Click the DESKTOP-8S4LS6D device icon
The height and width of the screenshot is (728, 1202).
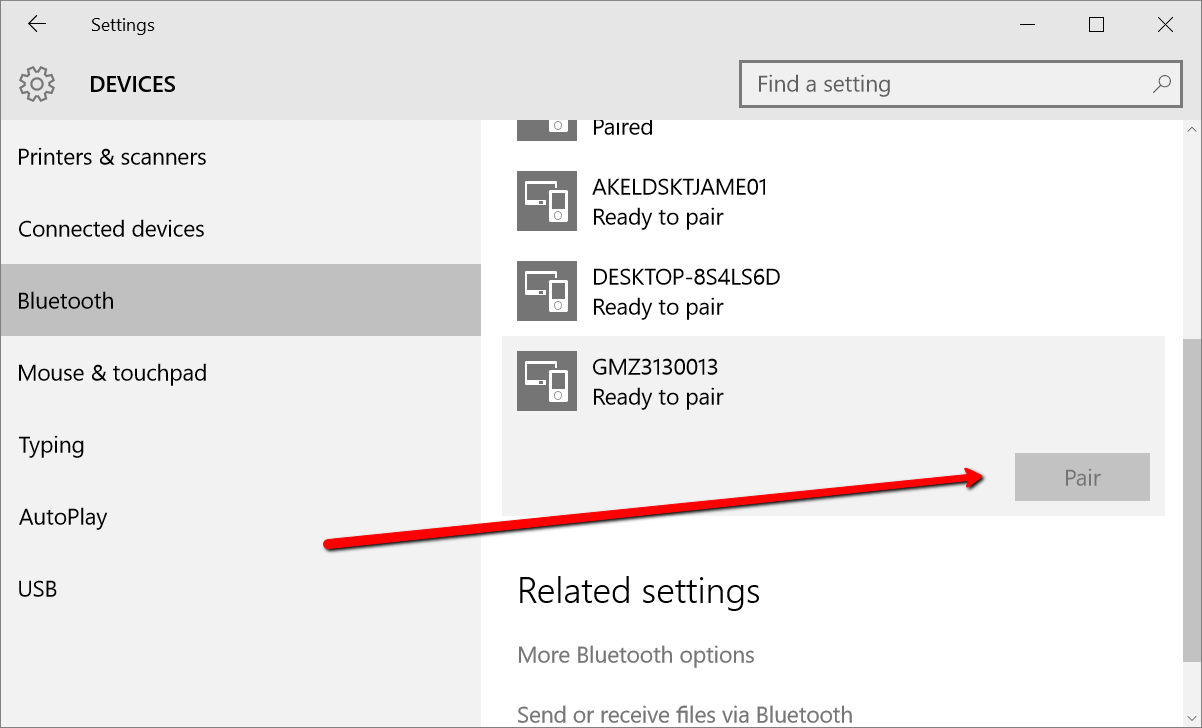(546, 291)
